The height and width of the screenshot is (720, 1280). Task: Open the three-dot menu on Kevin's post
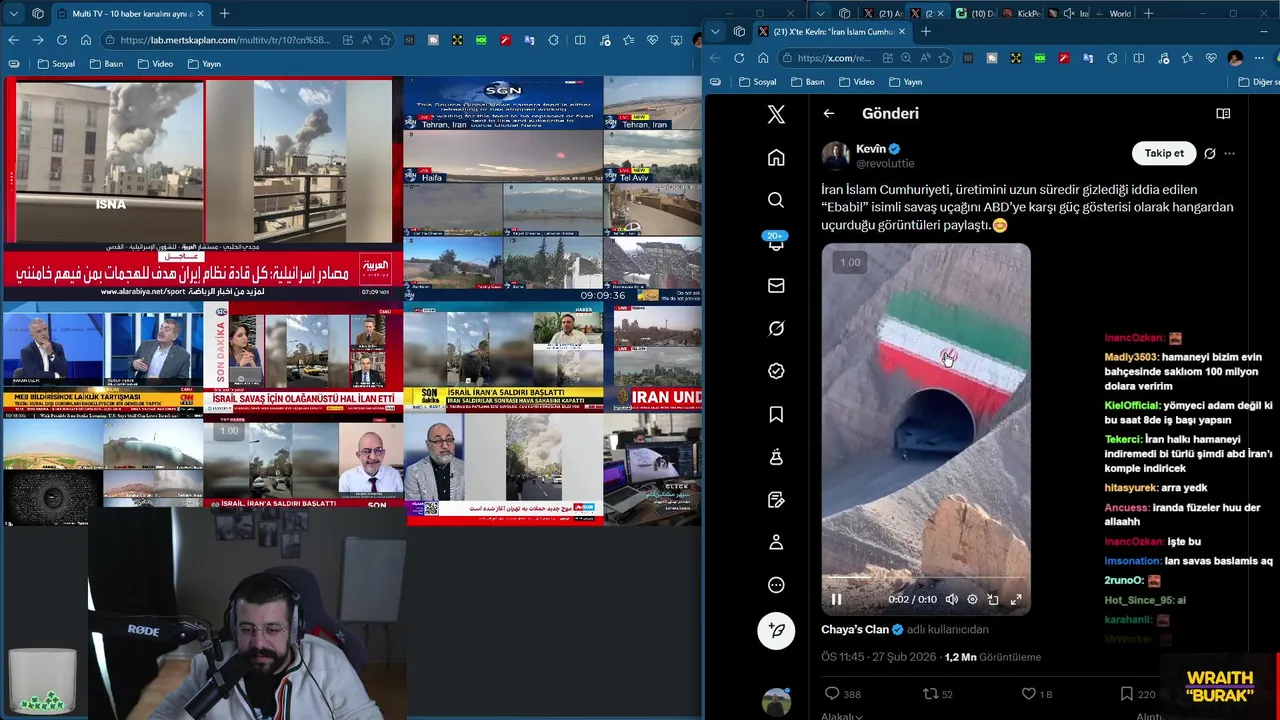tap(1230, 154)
